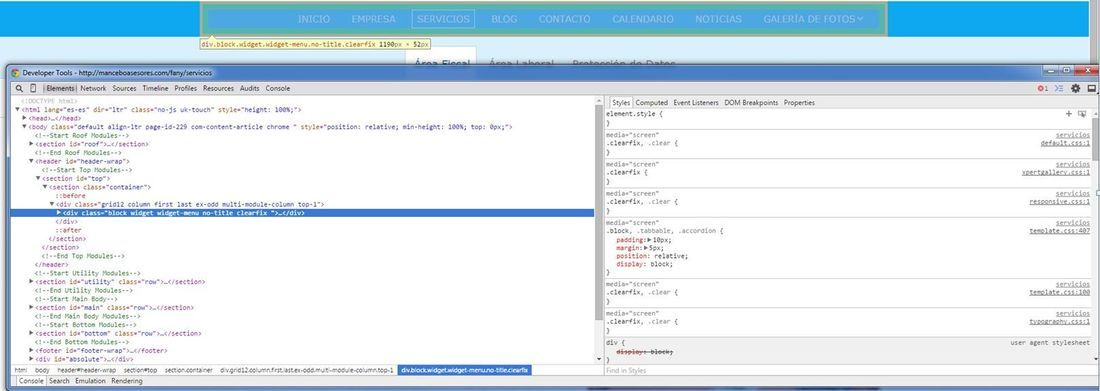Open the Audits panel
The width and height of the screenshot is (1100, 391).
tap(250, 88)
